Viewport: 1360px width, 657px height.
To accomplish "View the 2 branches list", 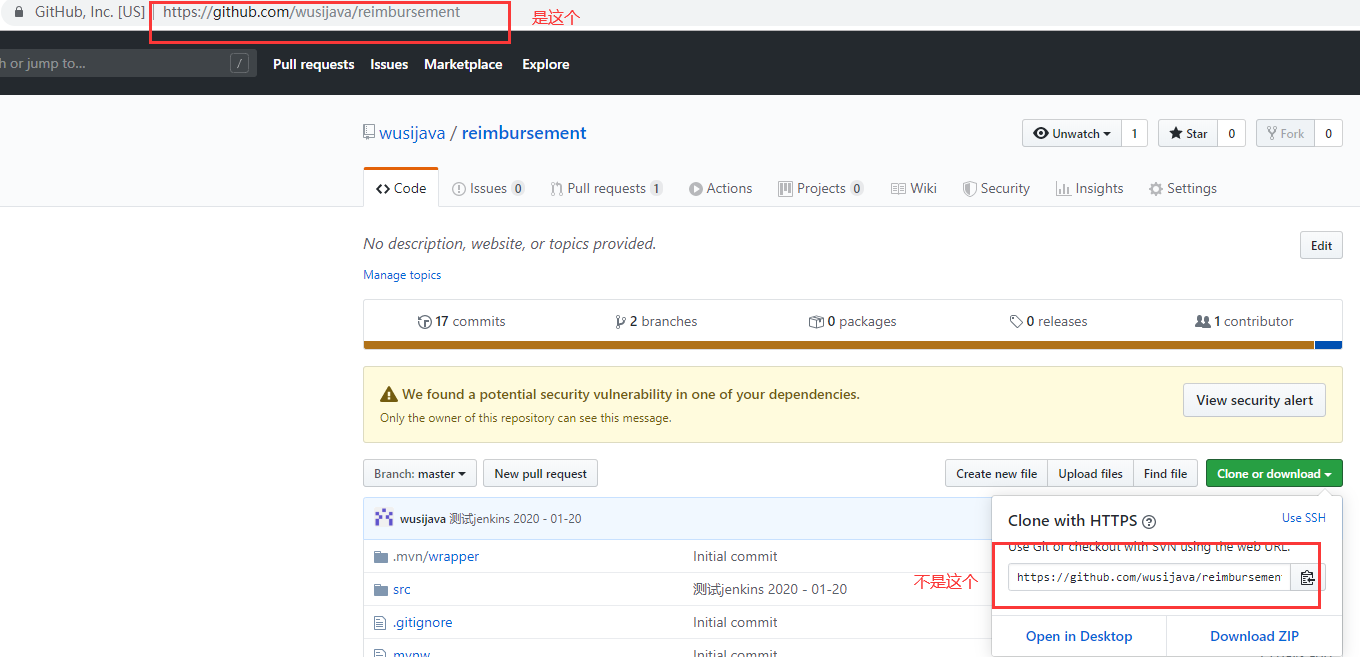I will coord(656,321).
